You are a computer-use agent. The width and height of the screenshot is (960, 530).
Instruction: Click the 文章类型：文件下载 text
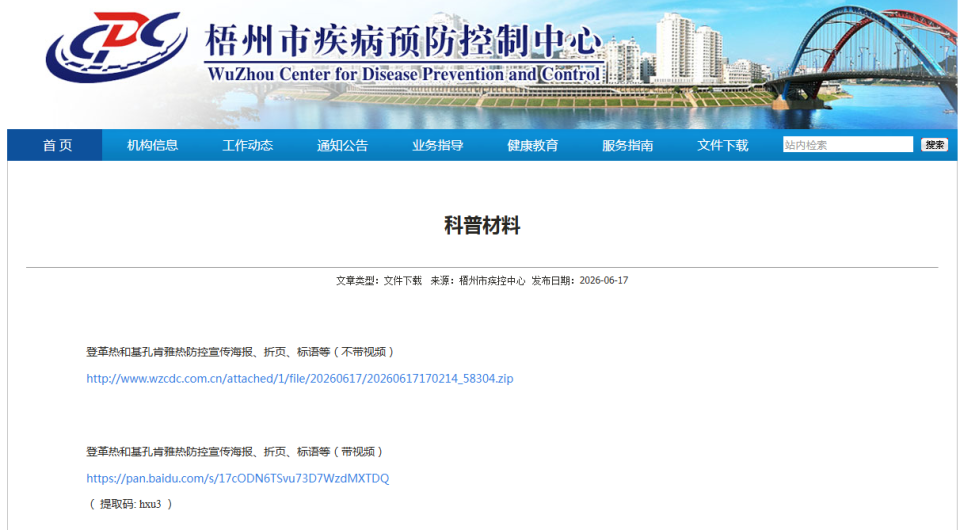[x=378, y=280]
